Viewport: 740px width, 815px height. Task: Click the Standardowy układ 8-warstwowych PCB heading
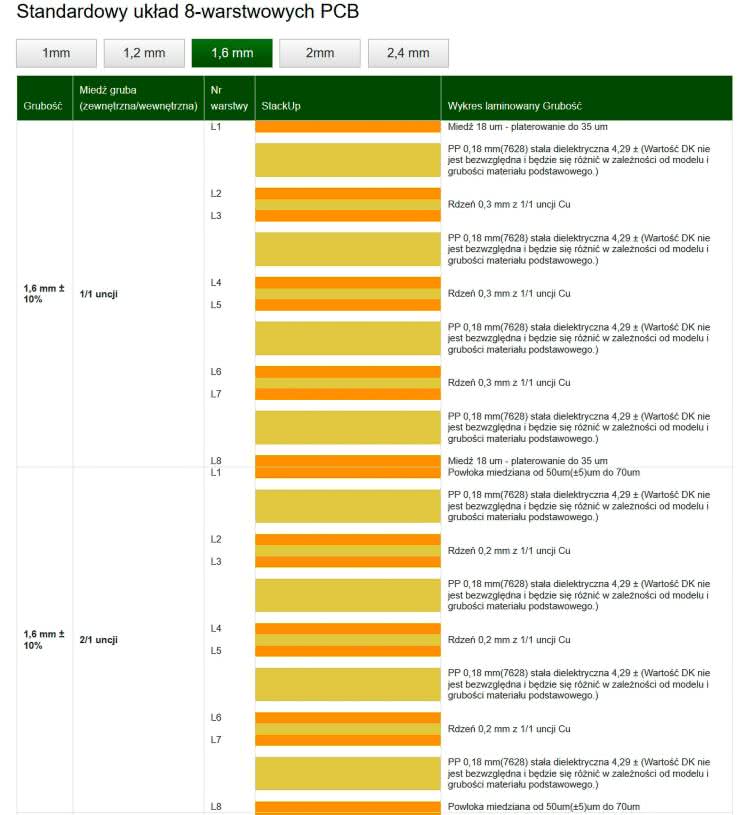tap(188, 13)
